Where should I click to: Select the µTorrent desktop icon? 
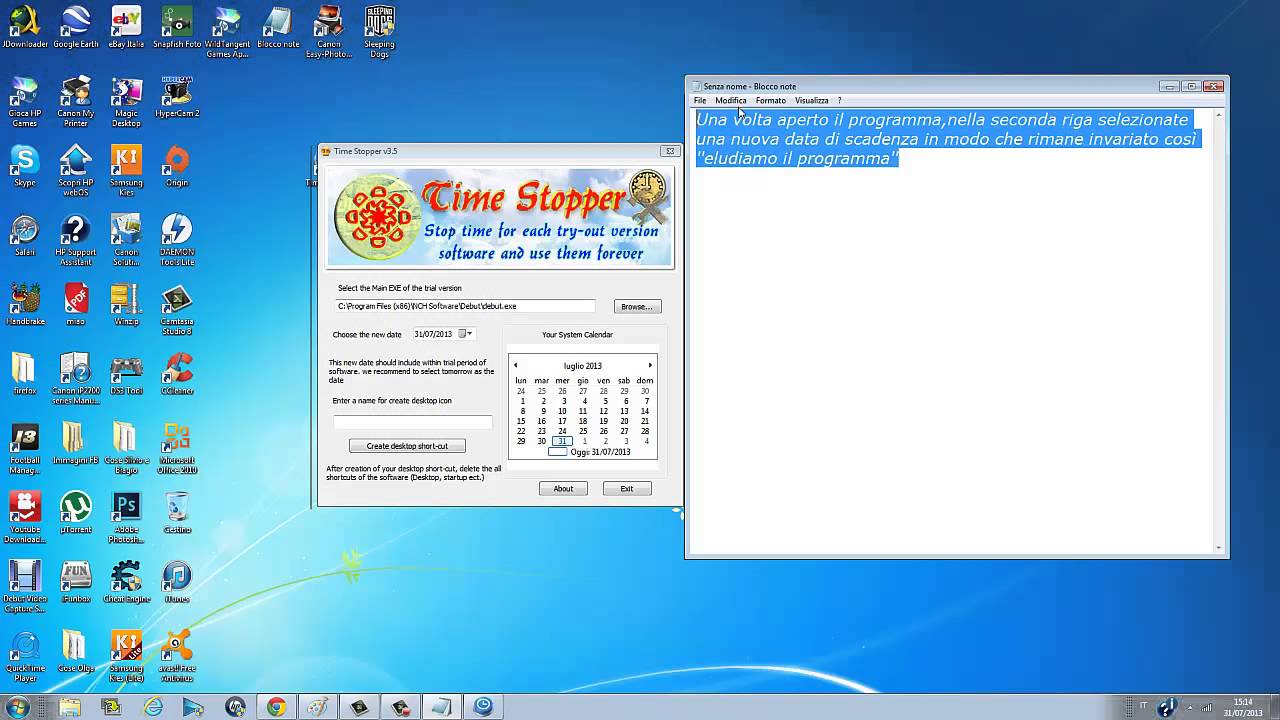click(x=76, y=512)
